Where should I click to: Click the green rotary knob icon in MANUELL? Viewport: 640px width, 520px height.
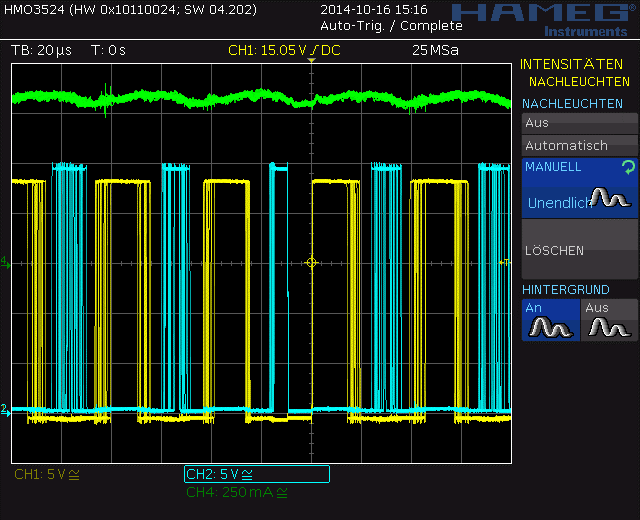(x=627, y=168)
